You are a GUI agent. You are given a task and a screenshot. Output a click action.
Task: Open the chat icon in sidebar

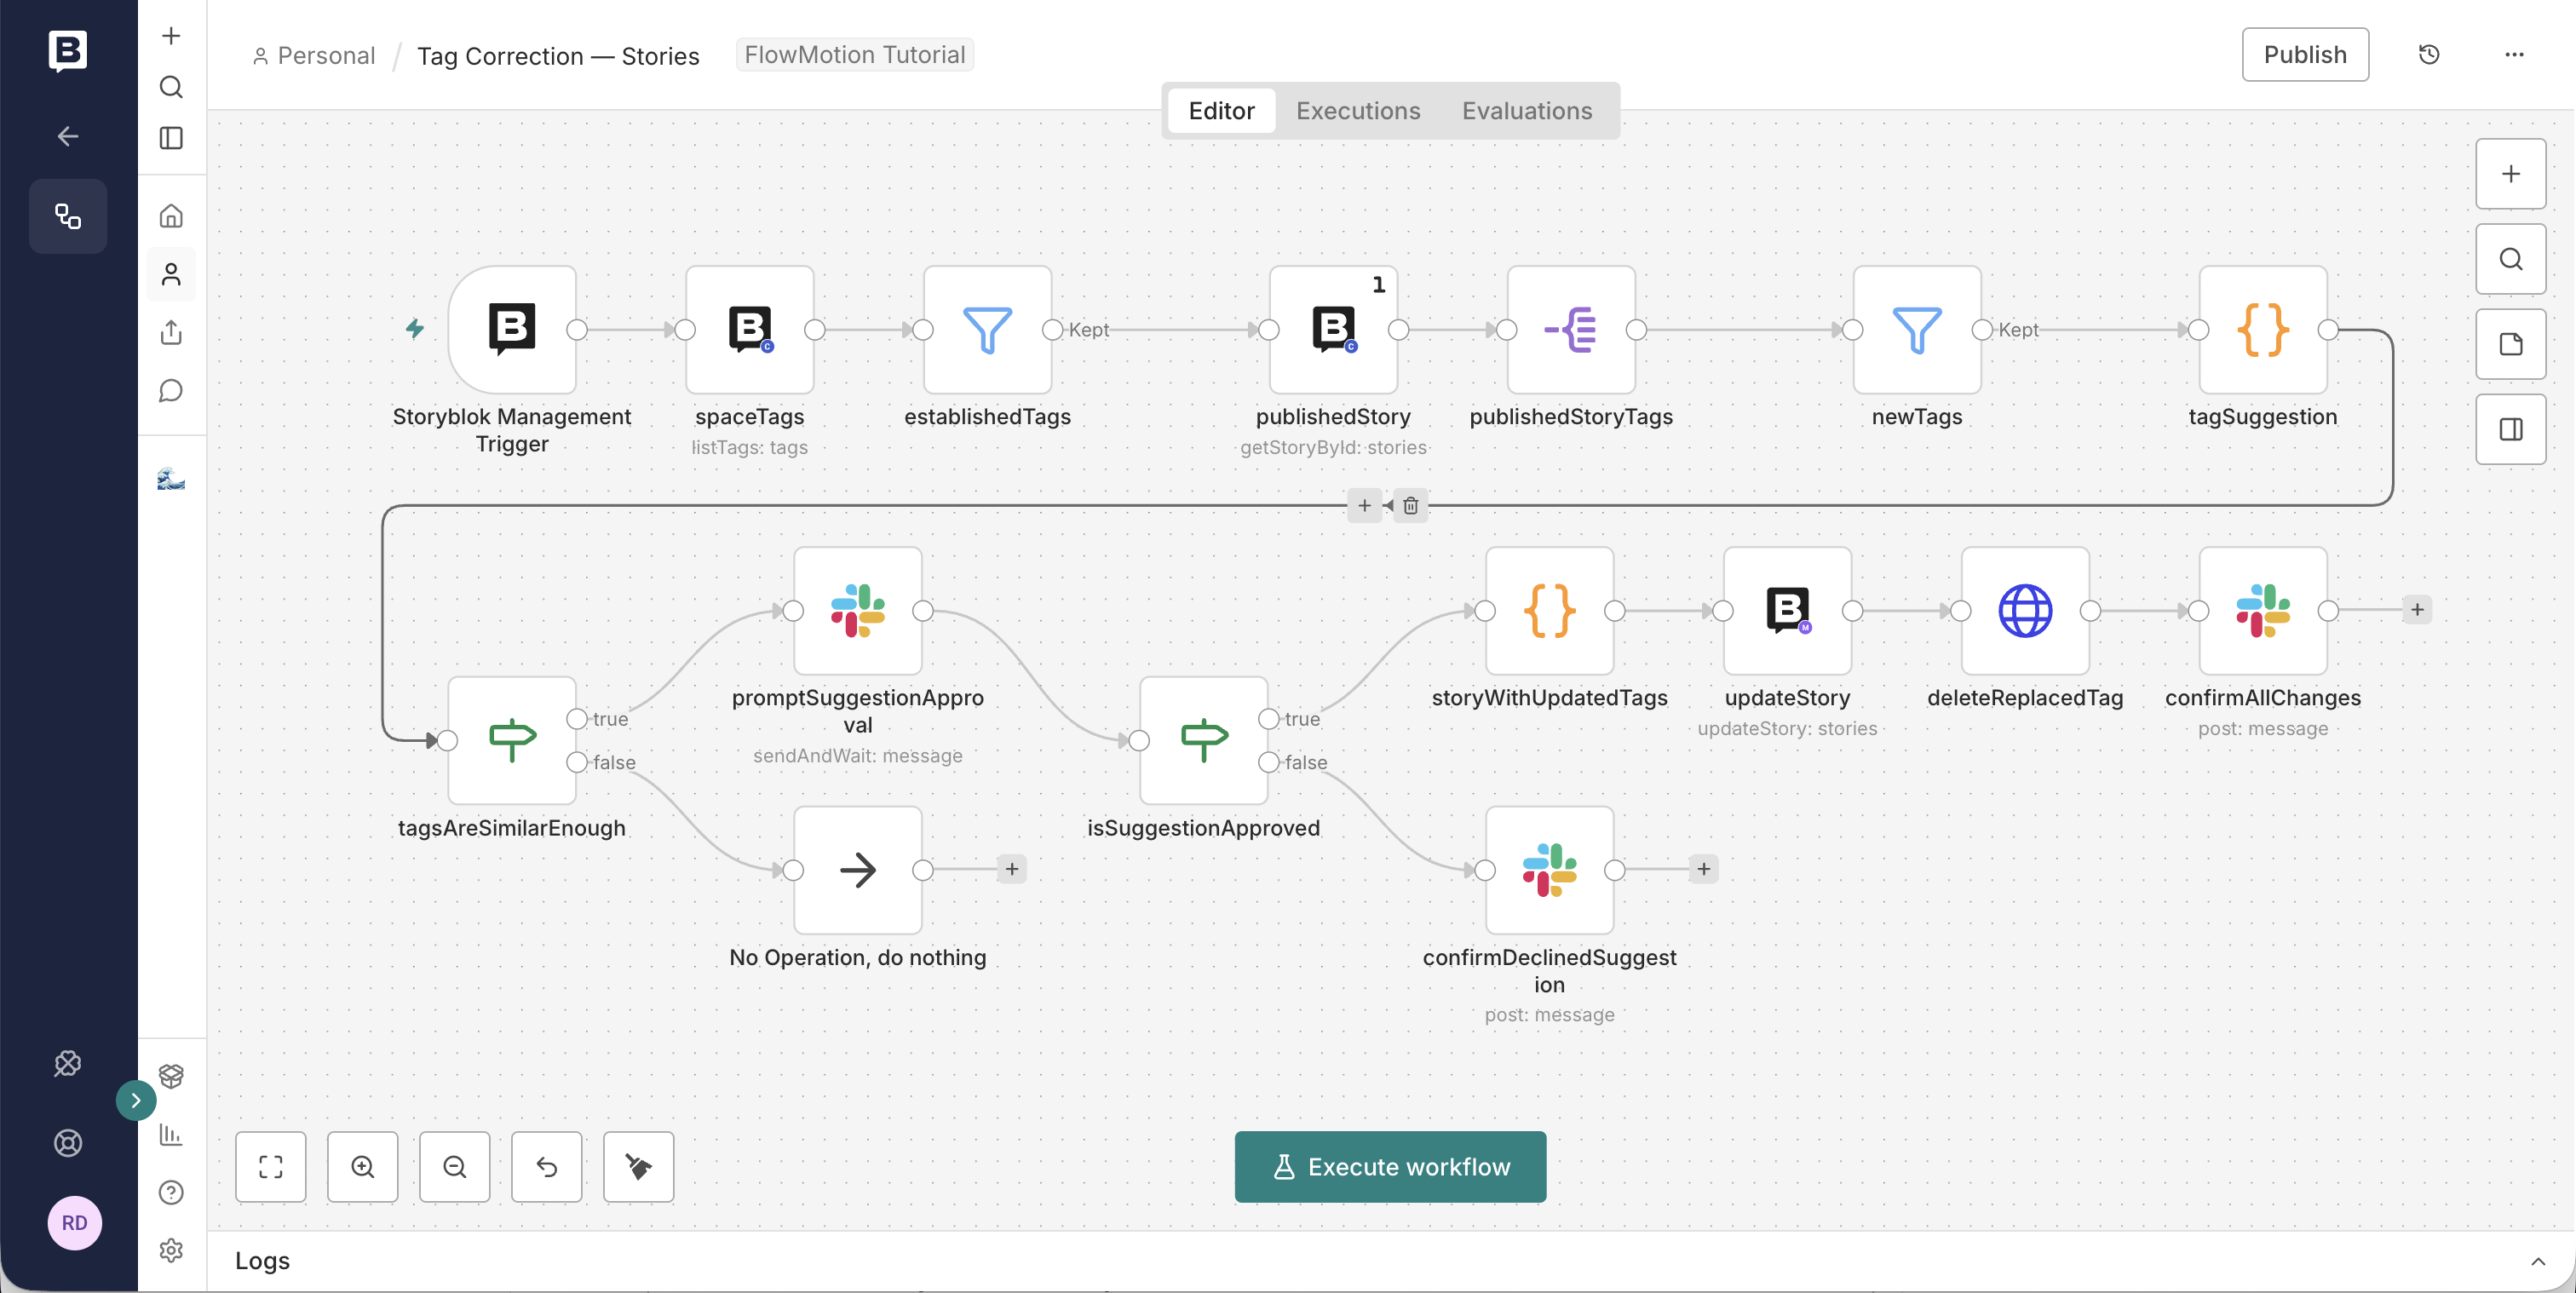tap(171, 390)
